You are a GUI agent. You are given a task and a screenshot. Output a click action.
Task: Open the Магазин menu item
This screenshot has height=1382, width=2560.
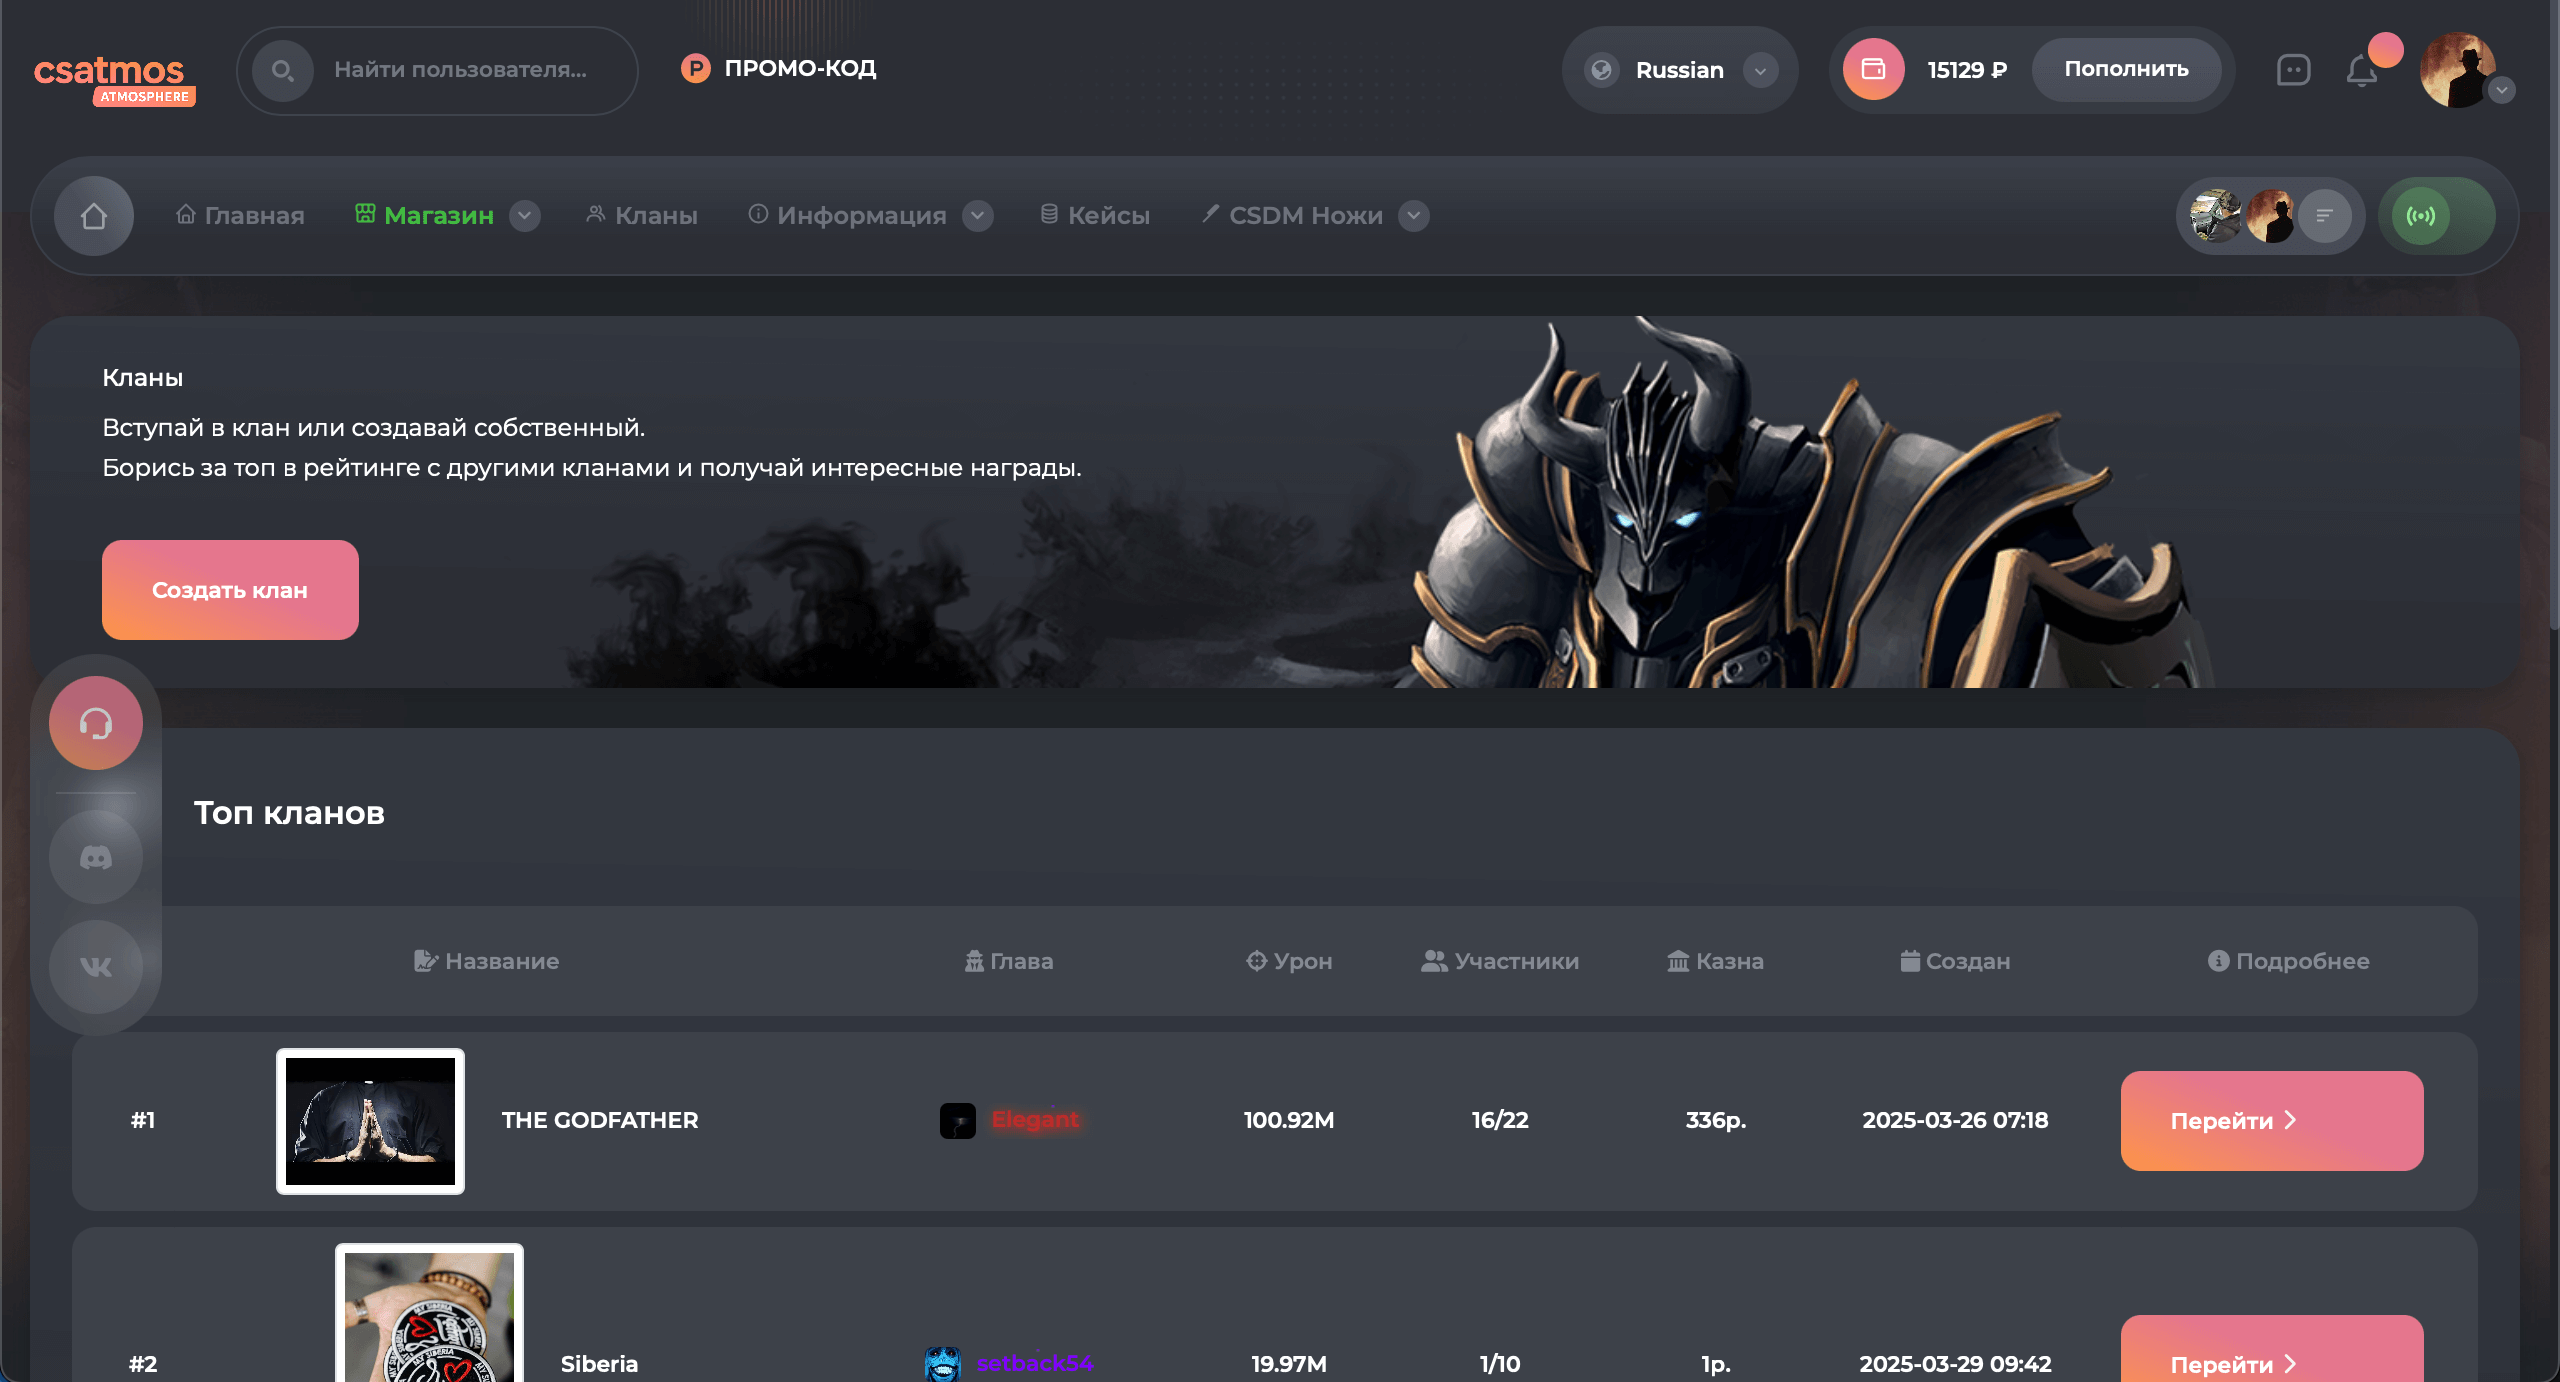coord(424,215)
